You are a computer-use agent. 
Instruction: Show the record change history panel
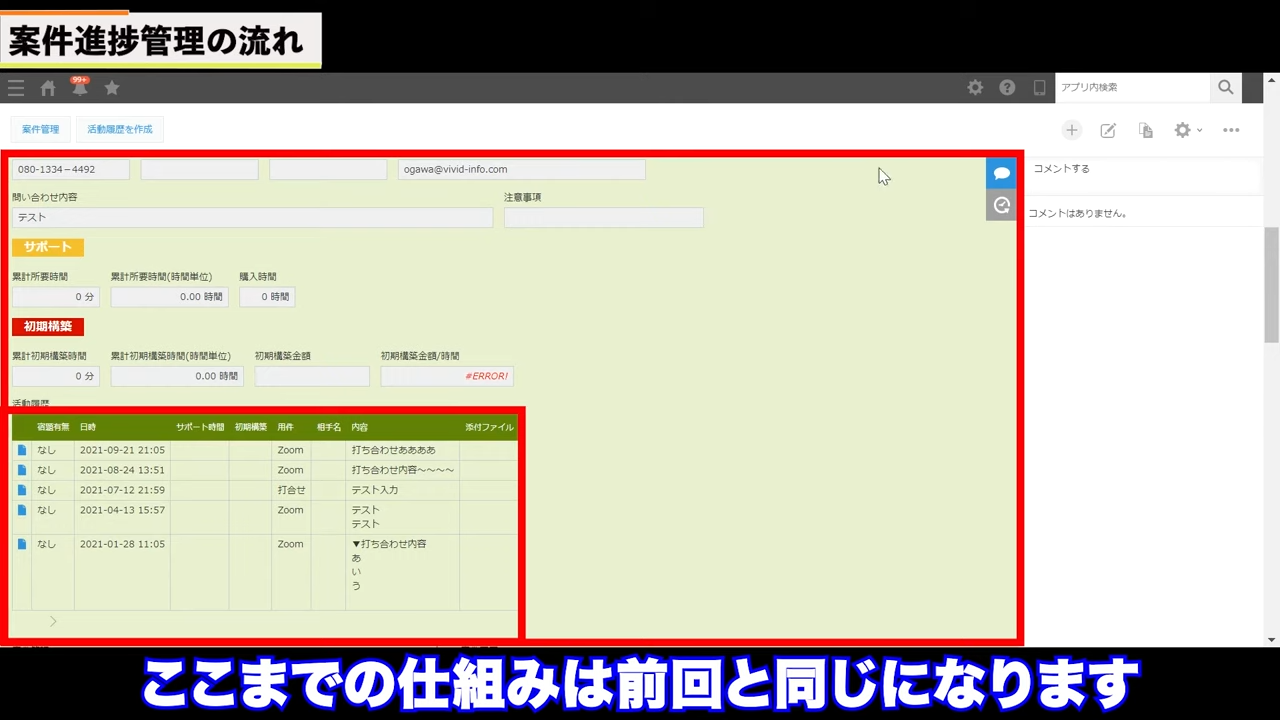coord(1001,205)
